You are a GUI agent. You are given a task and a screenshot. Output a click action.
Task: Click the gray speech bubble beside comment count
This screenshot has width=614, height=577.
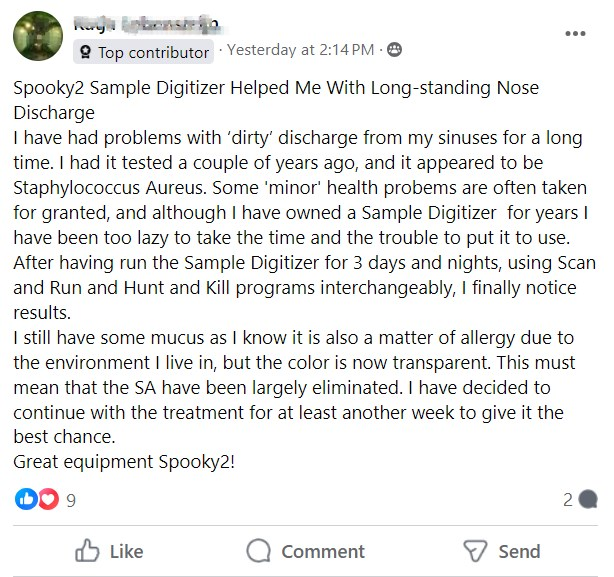[x=588, y=500]
